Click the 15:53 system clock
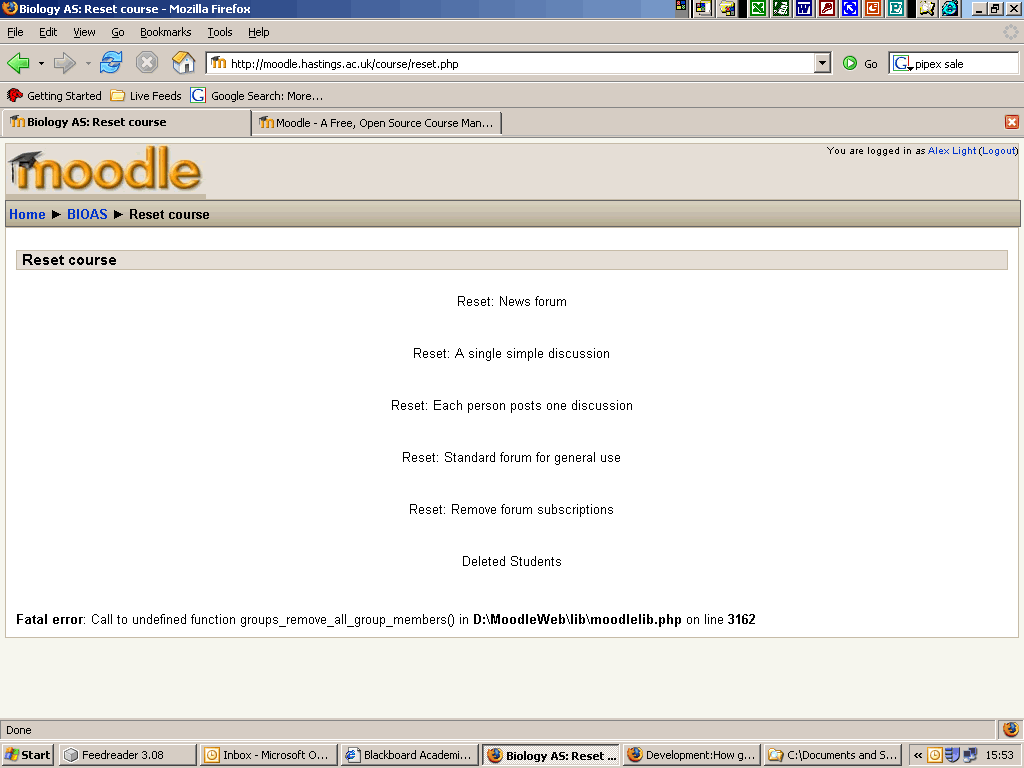This screenshot has width=1024, height=768. point(999,756)
